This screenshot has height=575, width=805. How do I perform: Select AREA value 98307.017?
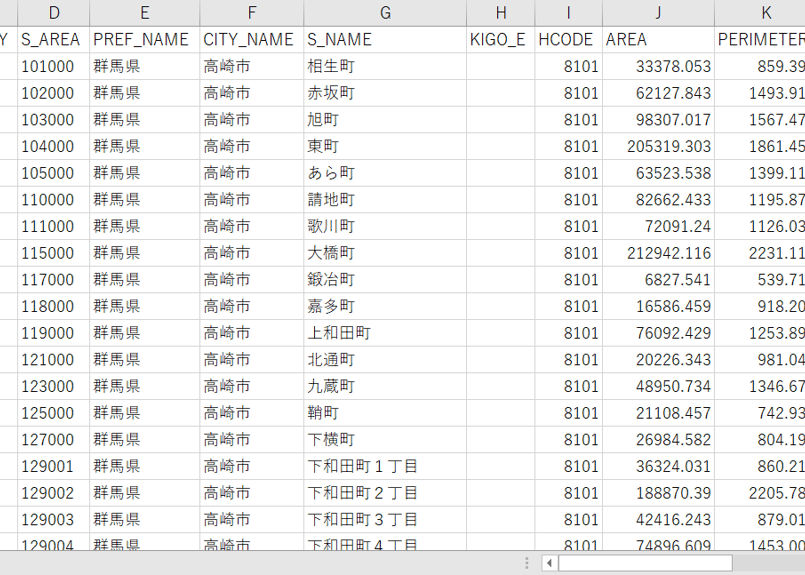click(658, 120)
